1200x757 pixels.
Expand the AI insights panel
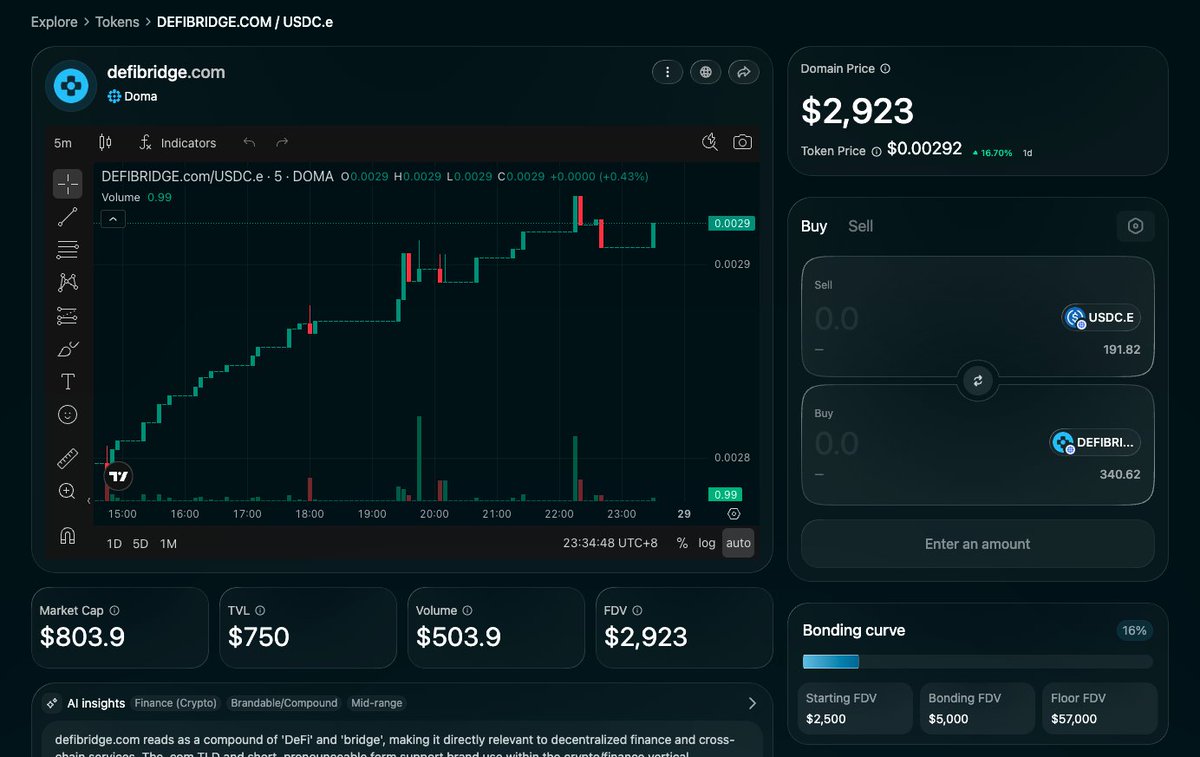click(x=752, y=703)
